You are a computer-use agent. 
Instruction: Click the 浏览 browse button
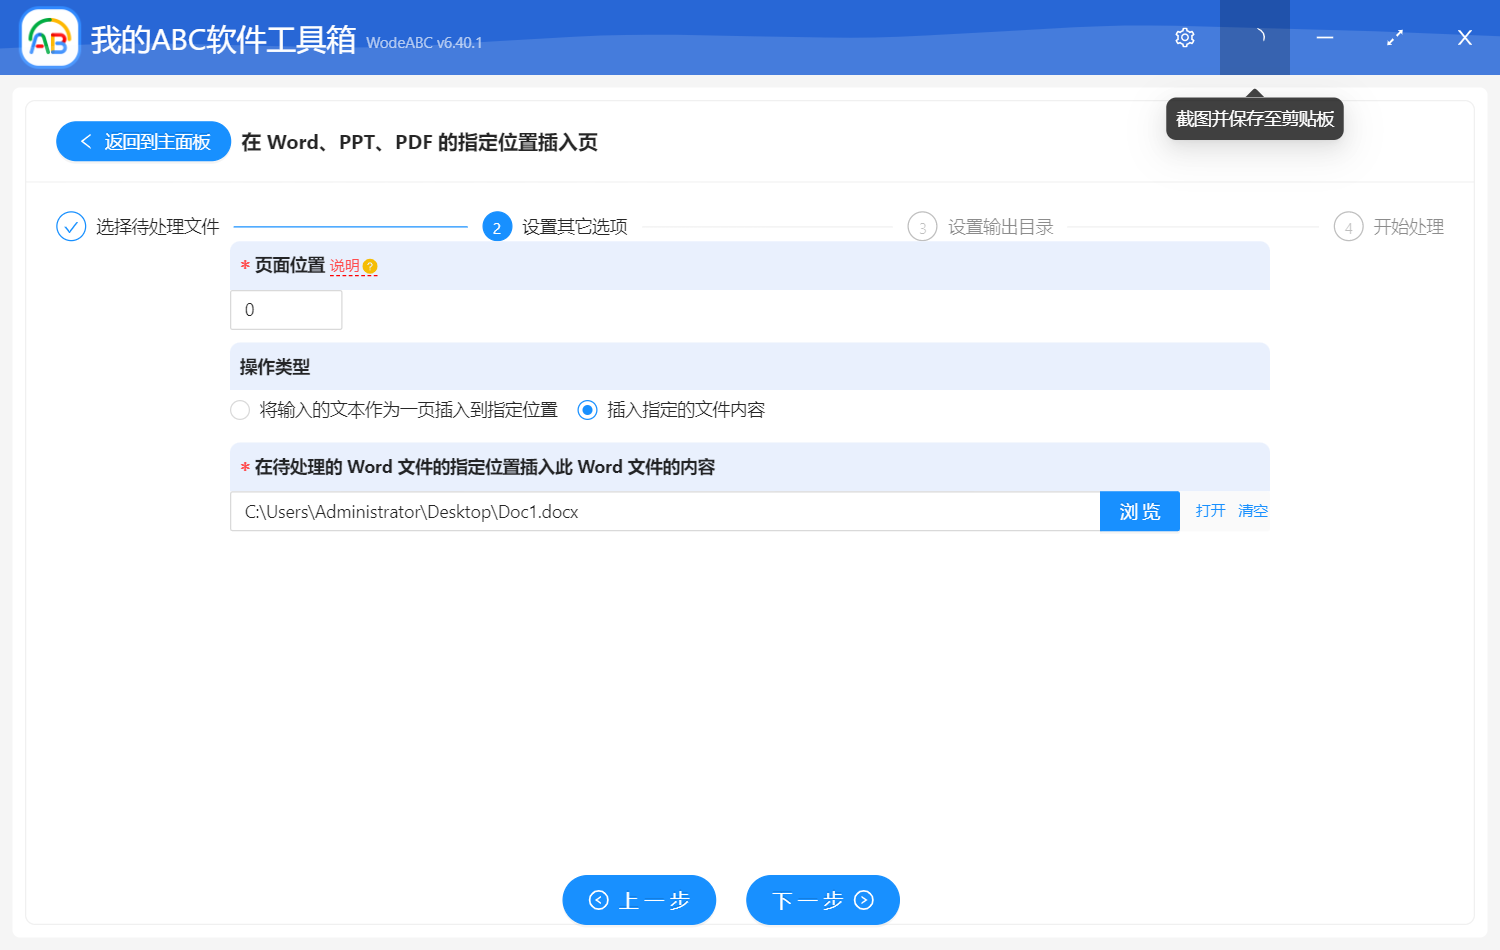1139,511
